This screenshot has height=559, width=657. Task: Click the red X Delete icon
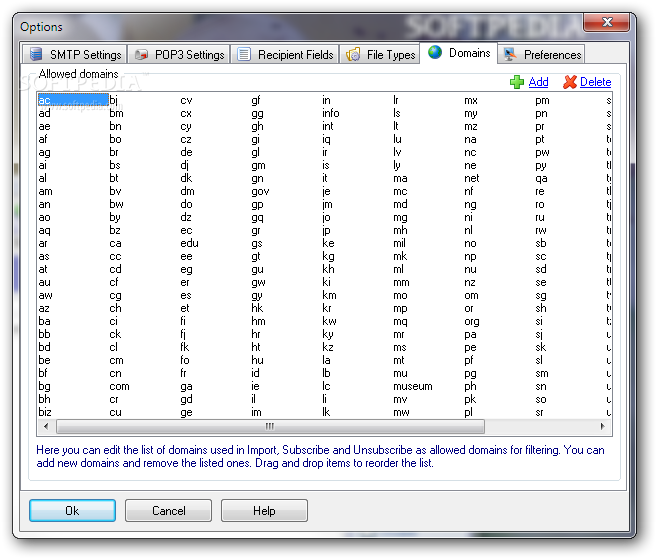(x=570, y=82)
